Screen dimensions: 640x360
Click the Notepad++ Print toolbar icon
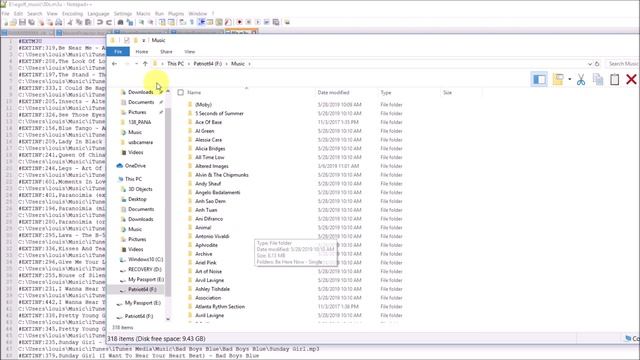[58, 22]
